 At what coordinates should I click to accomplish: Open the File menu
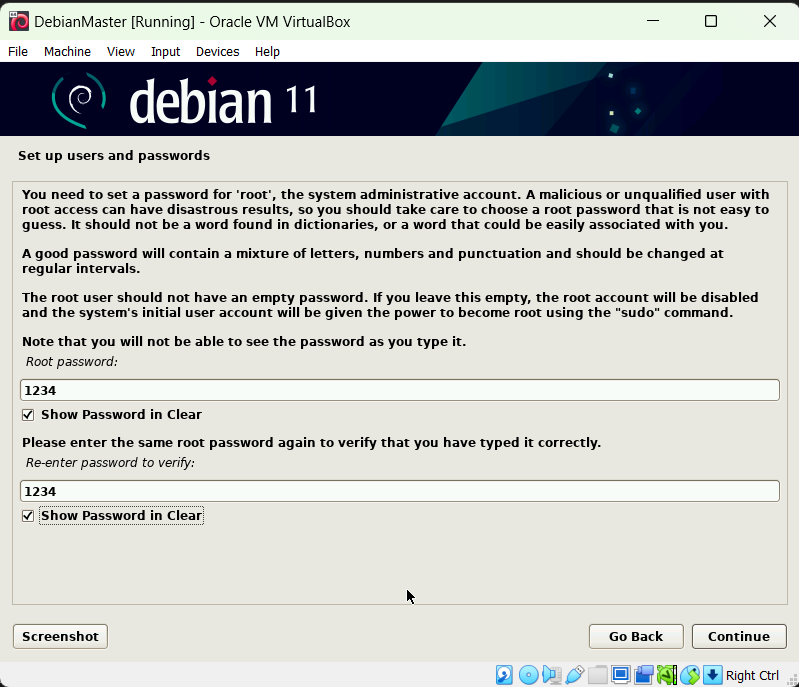[18, 51]
